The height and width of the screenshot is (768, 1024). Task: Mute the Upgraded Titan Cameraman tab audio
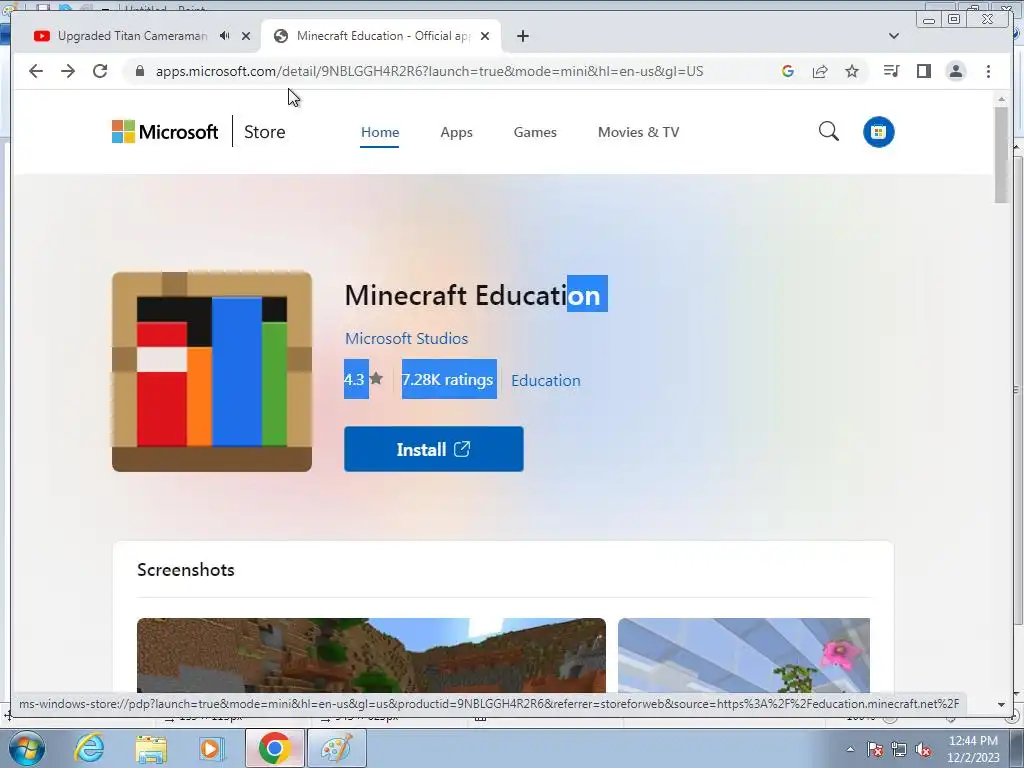click(x=225, y=36)
